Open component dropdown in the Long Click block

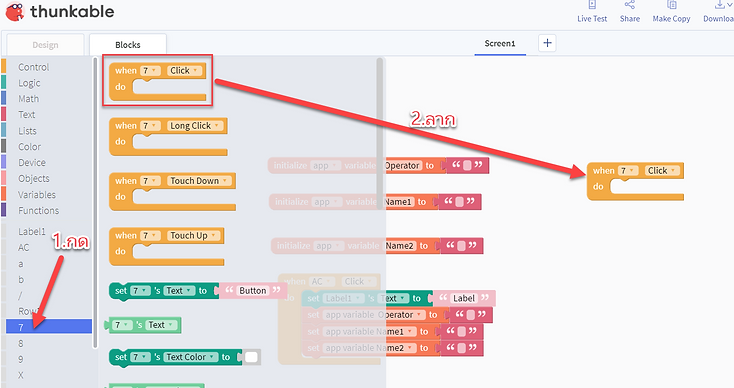pos(150,125)
